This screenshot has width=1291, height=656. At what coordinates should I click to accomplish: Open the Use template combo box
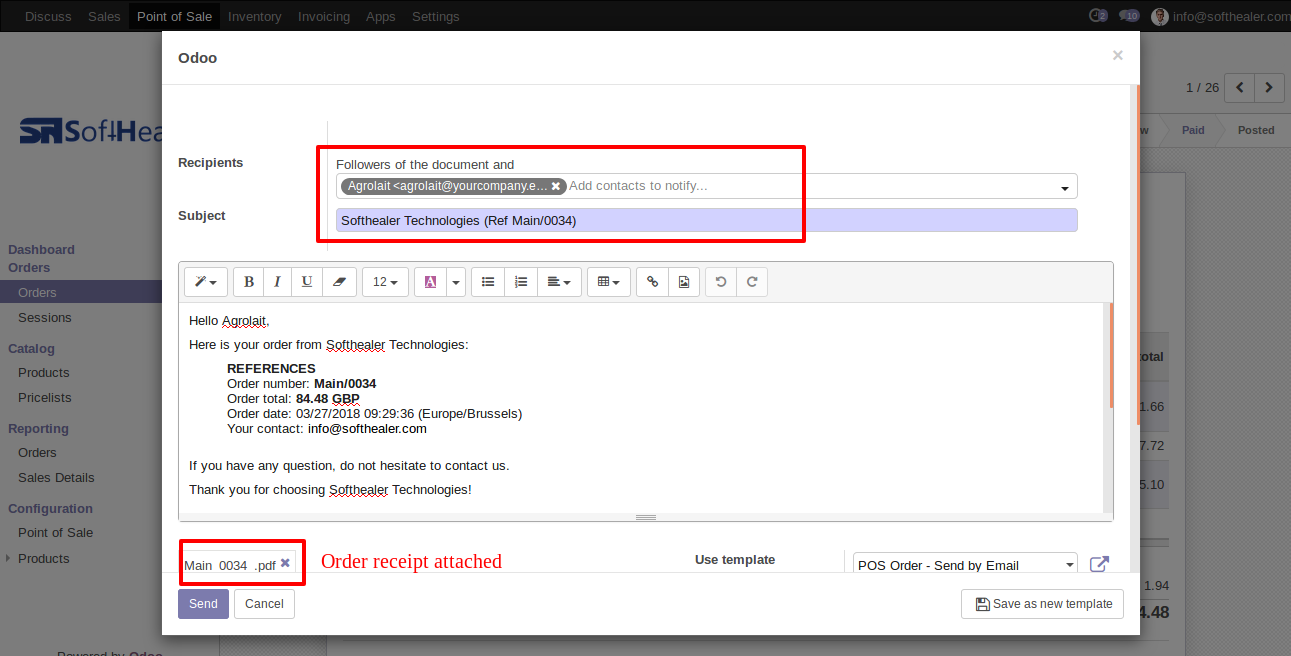[966, 565]
